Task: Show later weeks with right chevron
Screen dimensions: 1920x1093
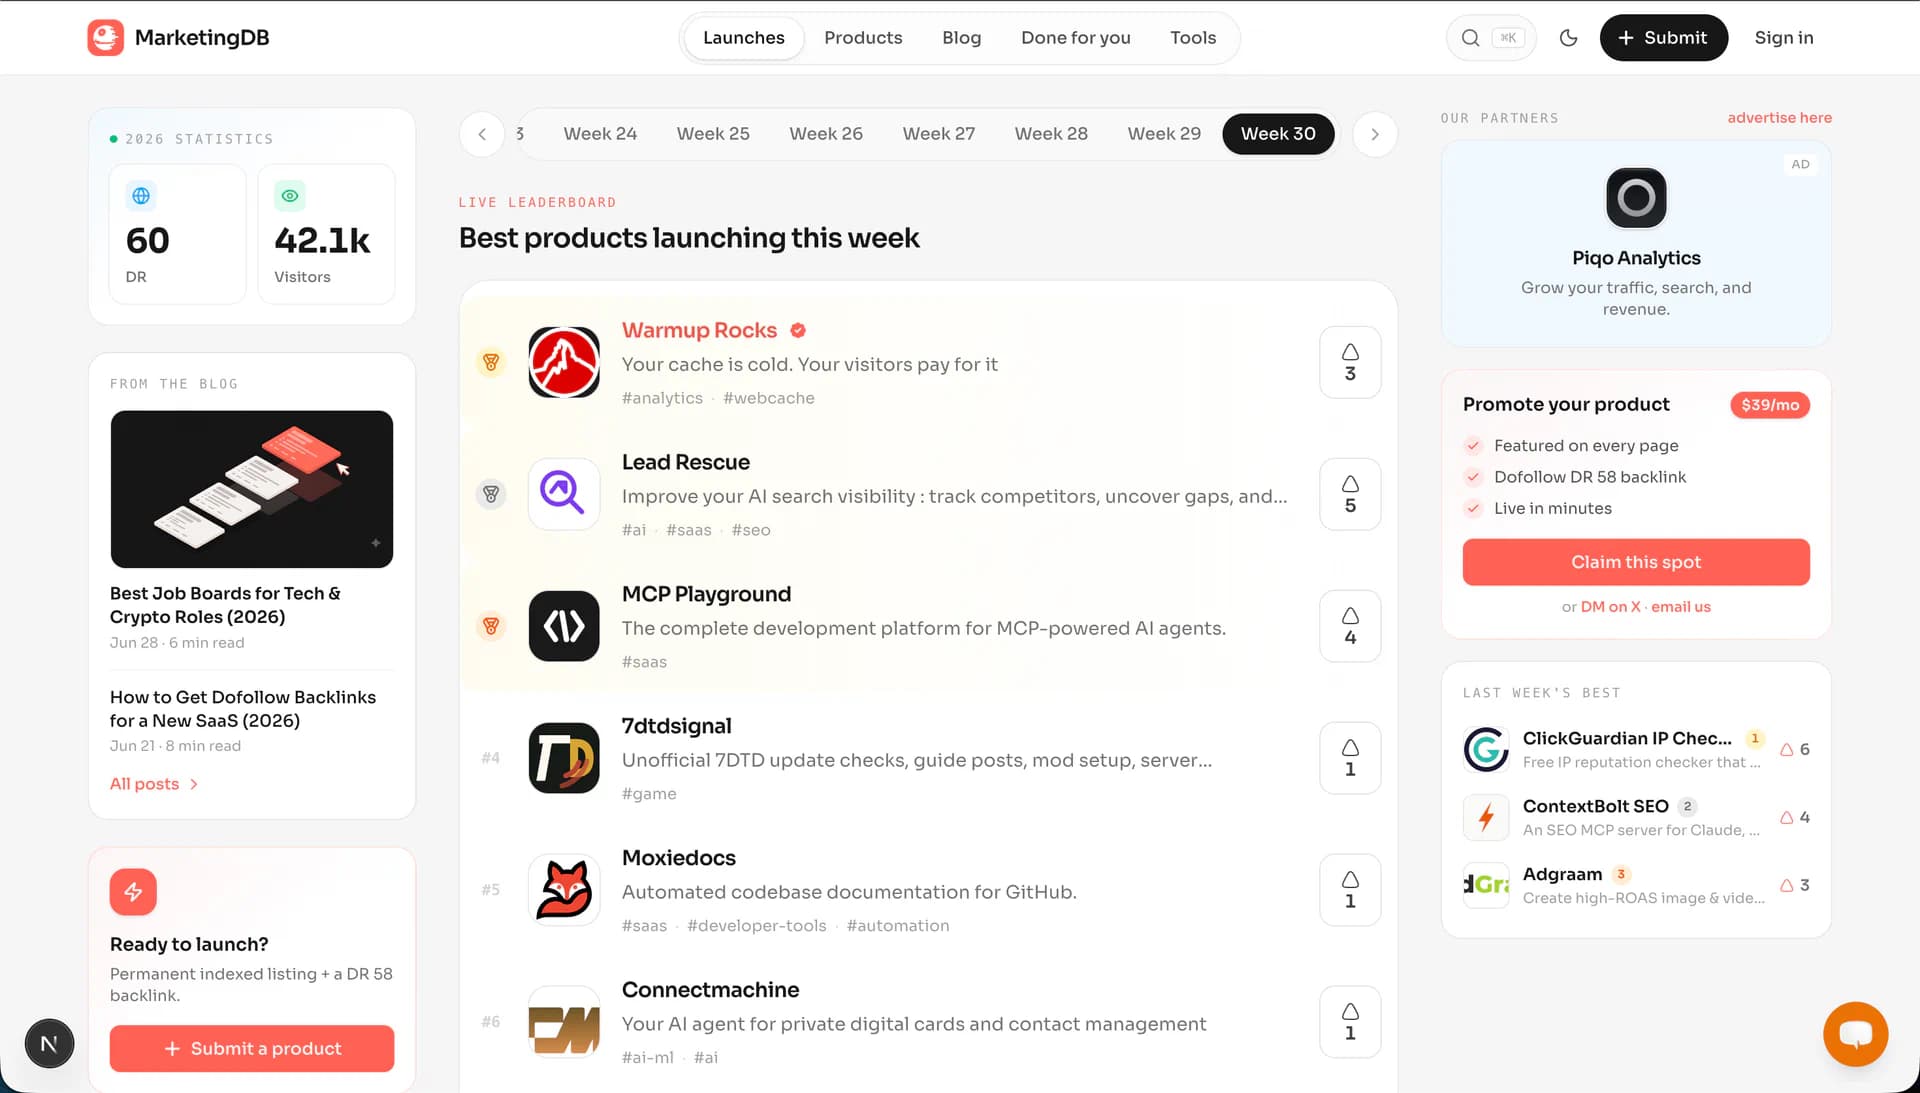Action: [x=1375, y=134]
